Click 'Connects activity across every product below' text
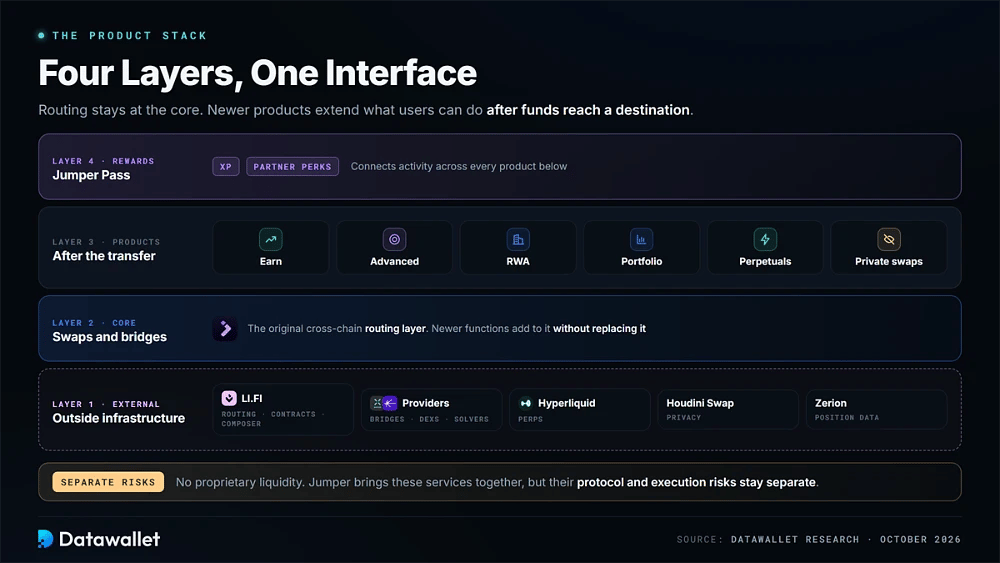1000x563 pixels. [x=459, y=166]
